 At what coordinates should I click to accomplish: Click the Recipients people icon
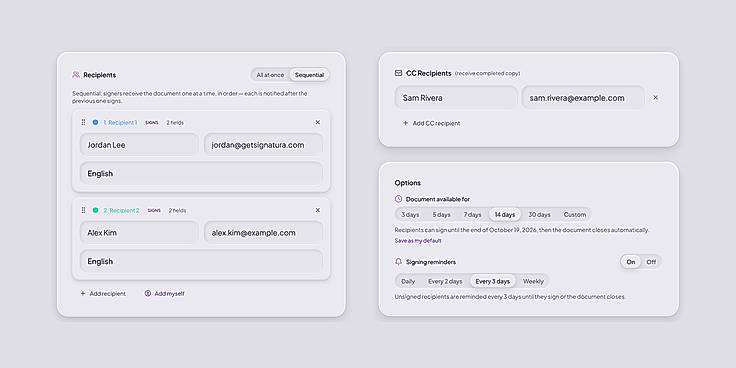[x=76, y=75]
